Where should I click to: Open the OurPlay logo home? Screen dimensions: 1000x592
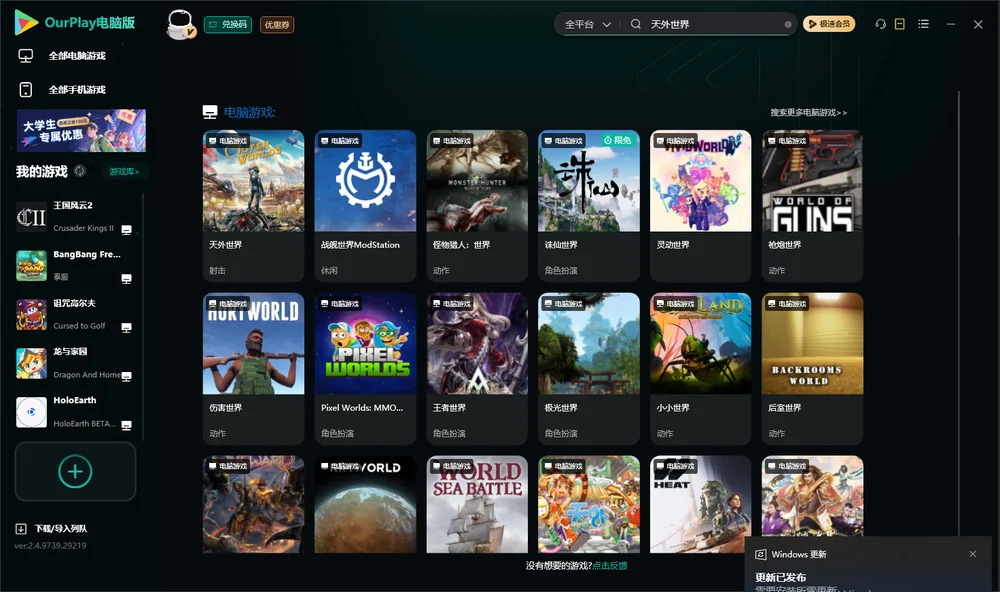(75, 23)
